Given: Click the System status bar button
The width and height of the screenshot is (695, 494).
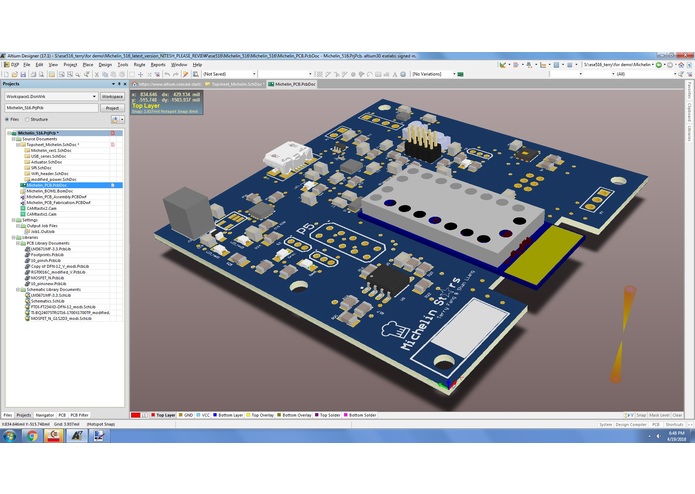Looking at the screenshot, I should [x=605, y=424].
